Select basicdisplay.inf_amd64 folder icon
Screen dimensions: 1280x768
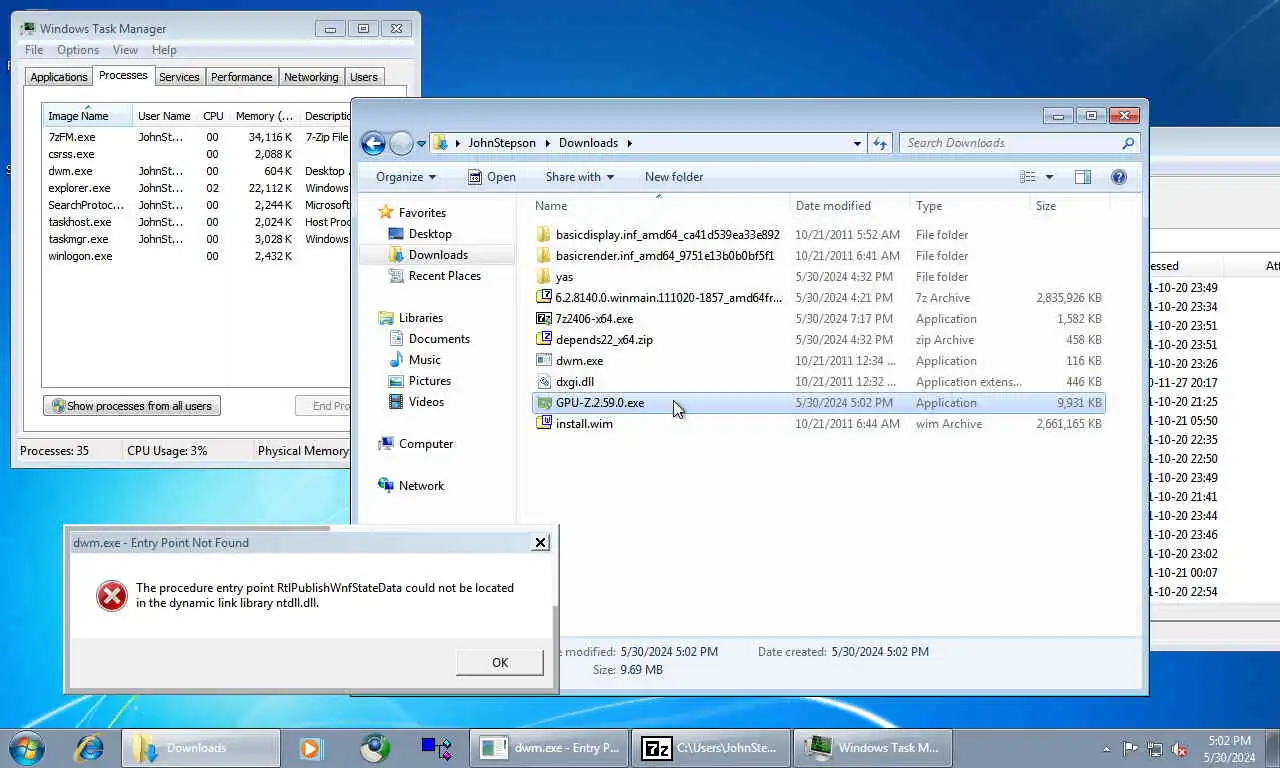click(544, 235)
